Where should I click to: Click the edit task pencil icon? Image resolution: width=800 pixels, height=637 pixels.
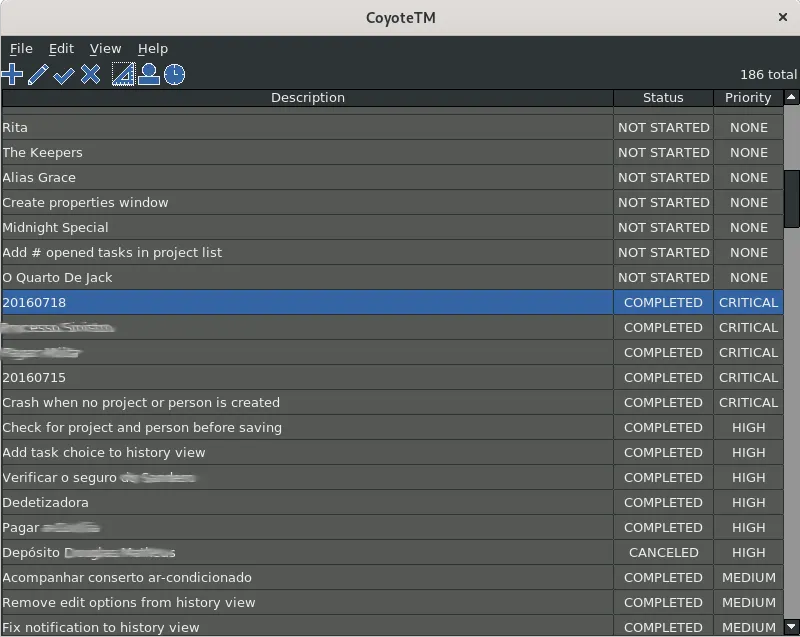38,74
